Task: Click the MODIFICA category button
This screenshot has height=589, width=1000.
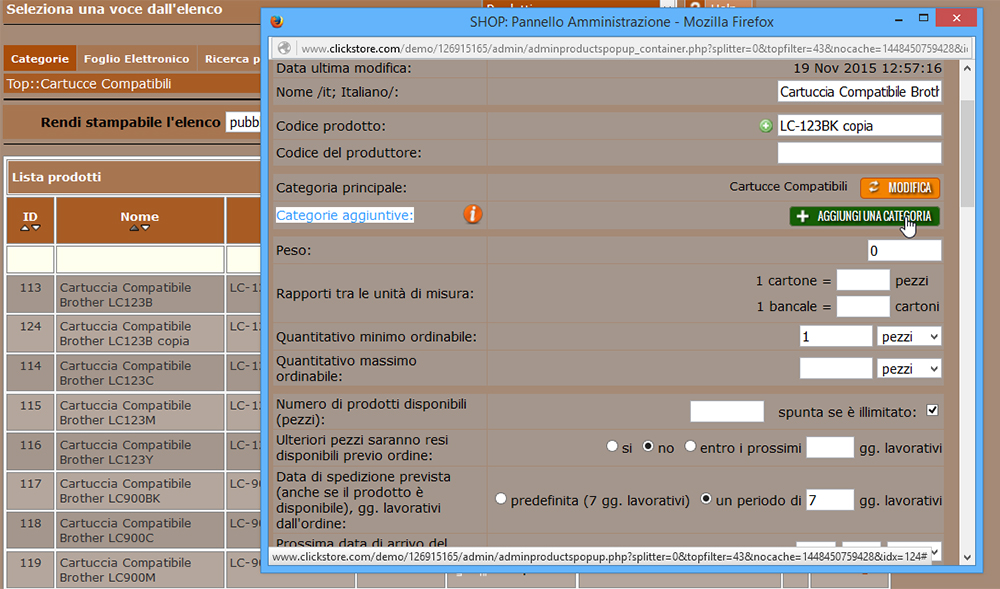Action: click(x=900, y=187)
